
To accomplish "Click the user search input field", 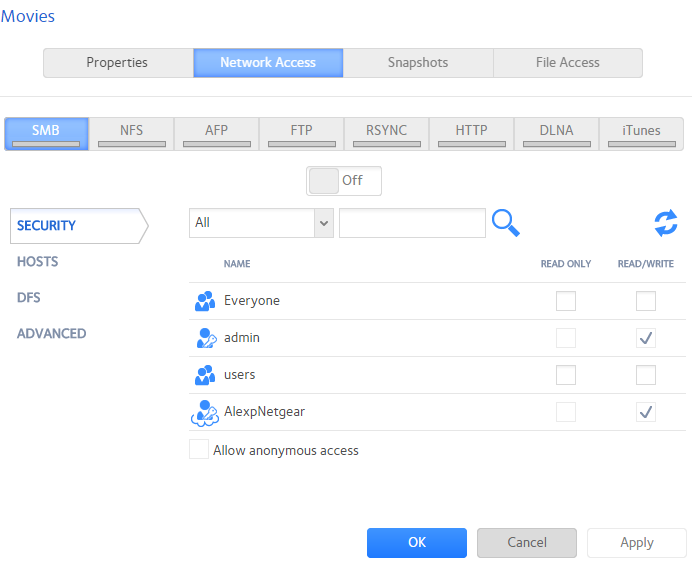I will pos(412,223).
